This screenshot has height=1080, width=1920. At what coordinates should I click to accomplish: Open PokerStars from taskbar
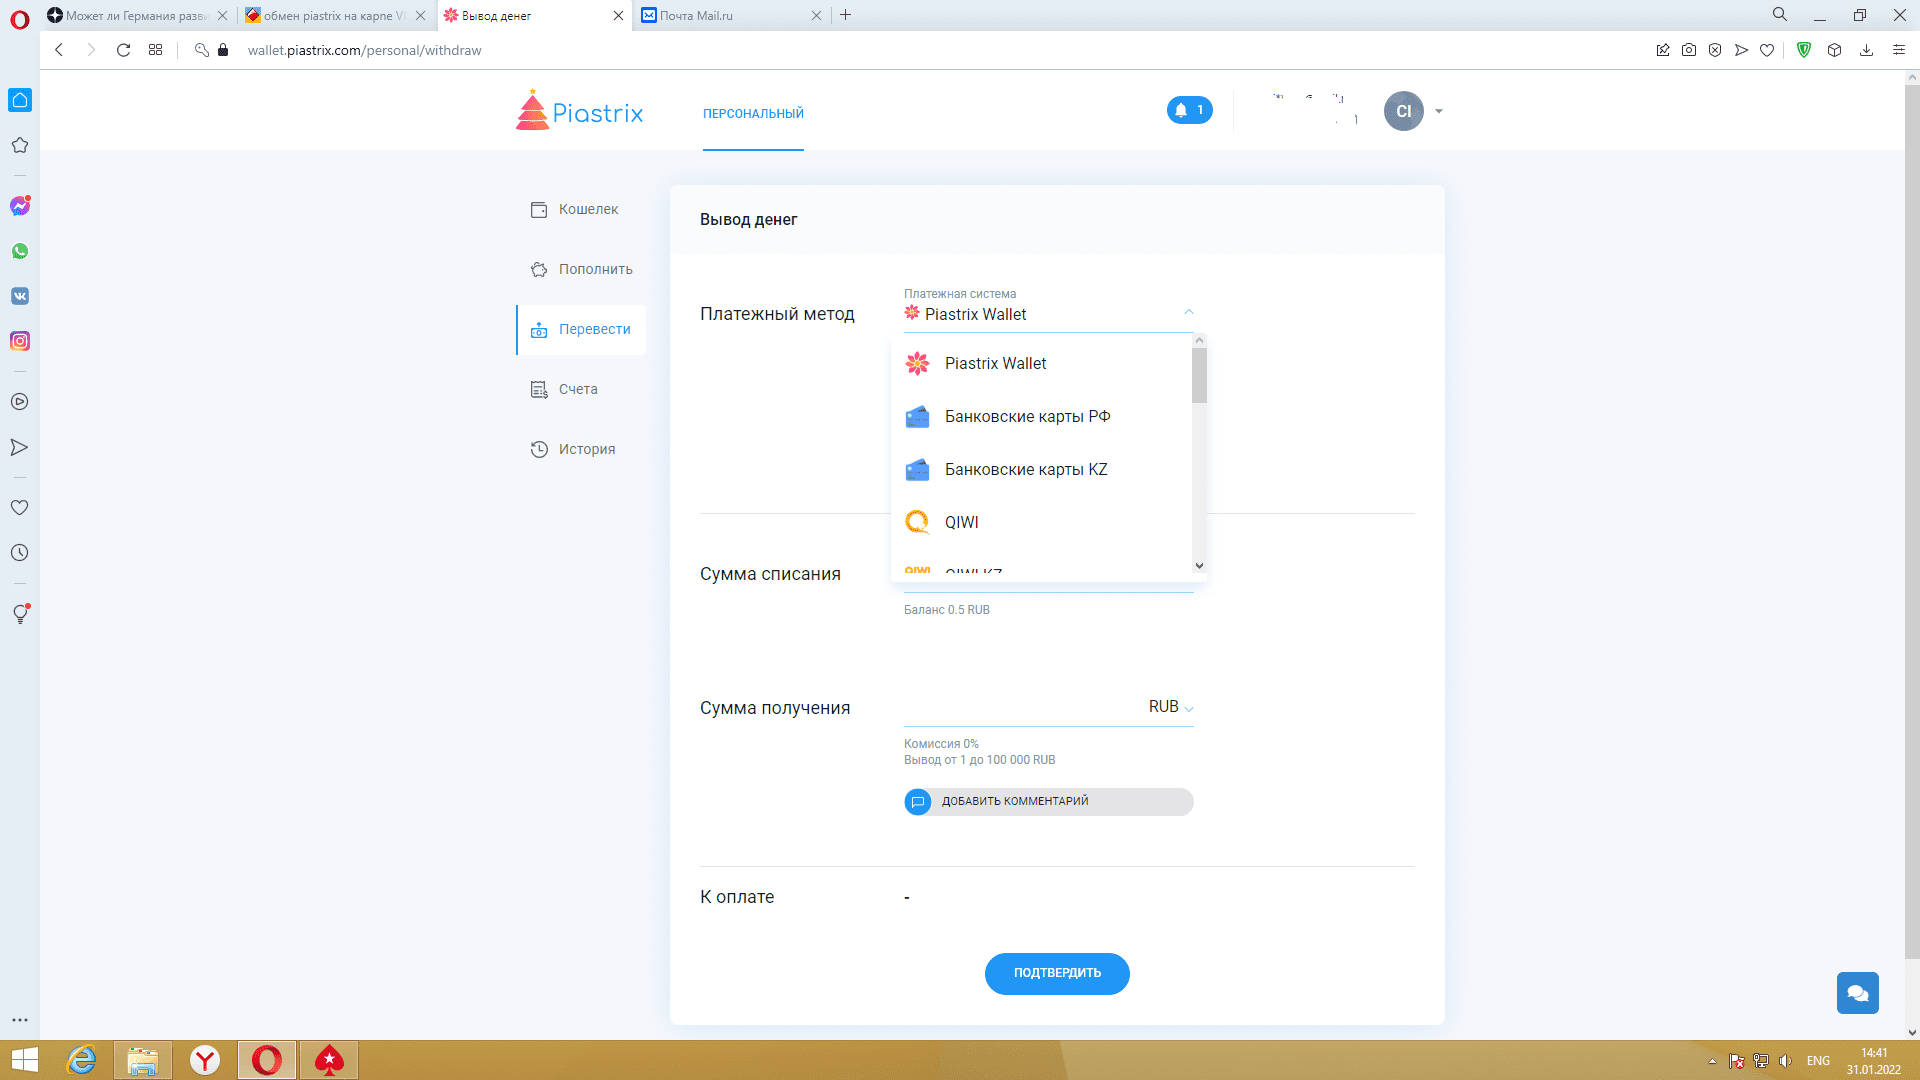(329, 1060)
